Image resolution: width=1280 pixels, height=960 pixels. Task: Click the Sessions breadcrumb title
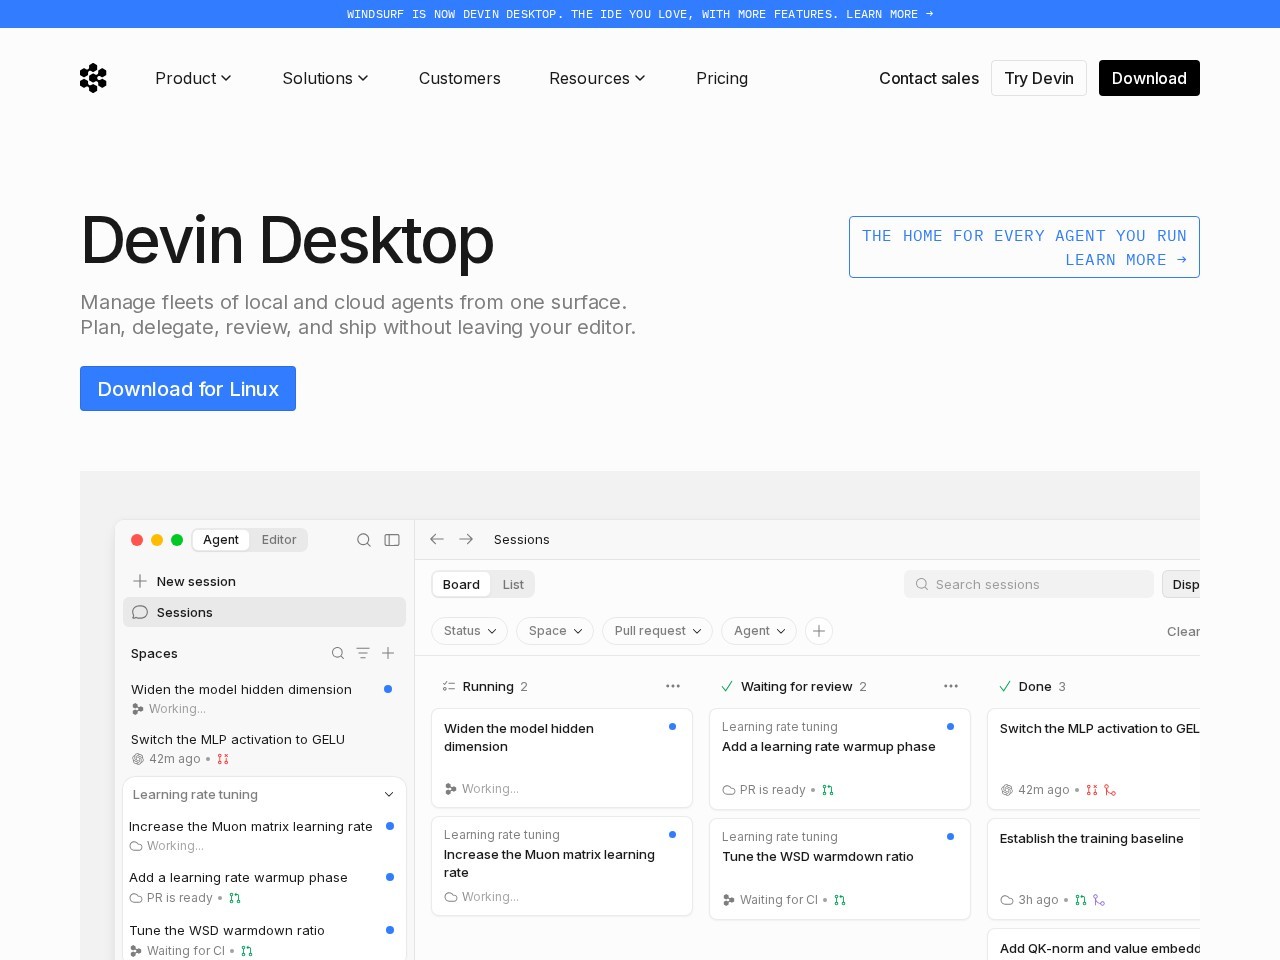pos(522,539)
